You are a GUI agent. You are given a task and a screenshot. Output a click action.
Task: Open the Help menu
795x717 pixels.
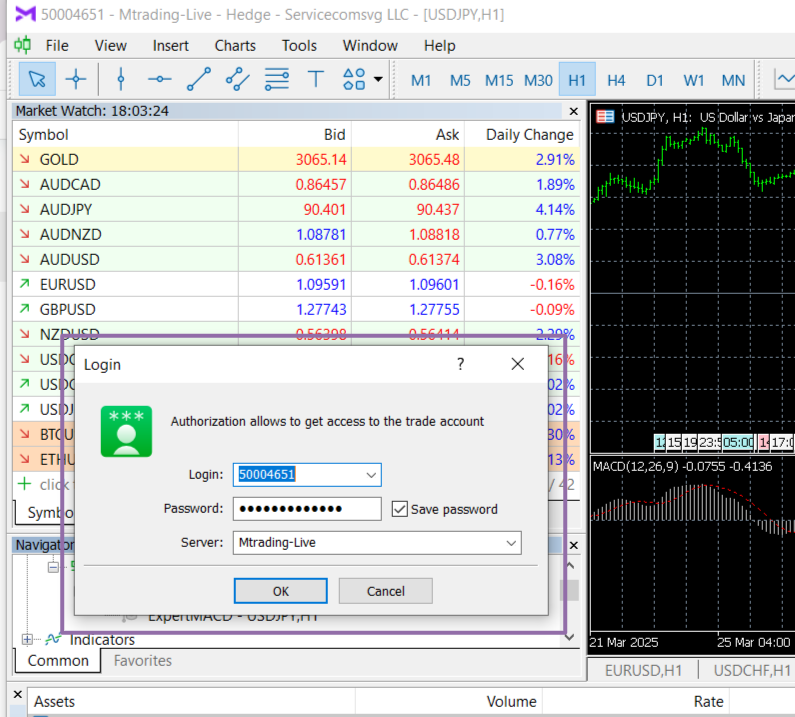click(440, 46)
